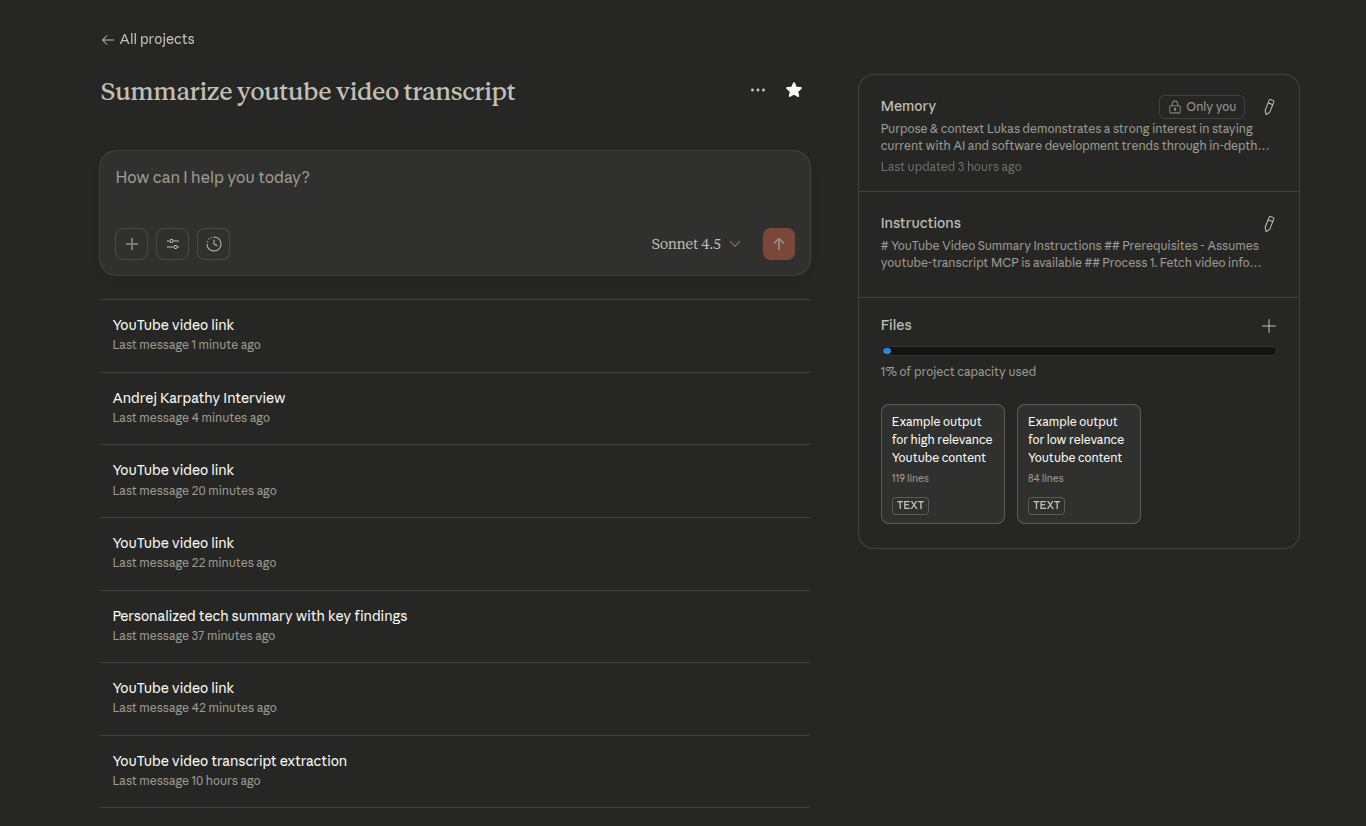Open 'Personalized tech summary with key findings' chat

coord(260,616)
